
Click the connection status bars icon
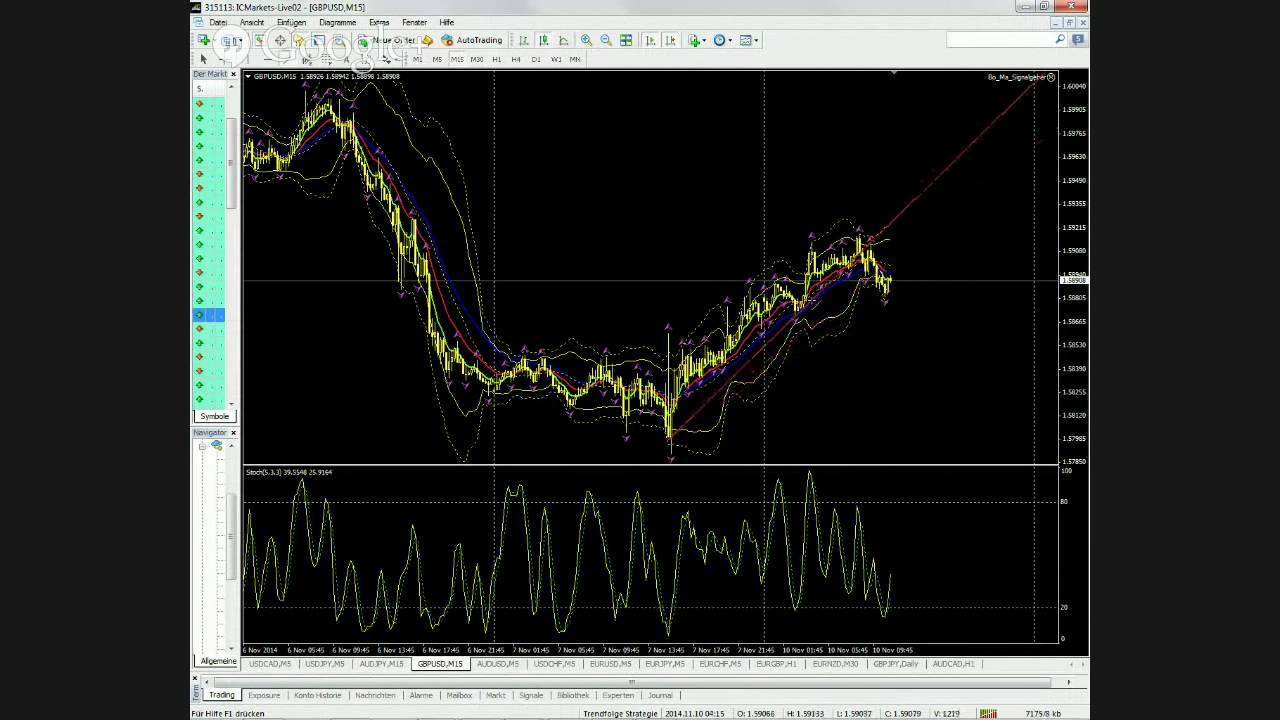988,713
